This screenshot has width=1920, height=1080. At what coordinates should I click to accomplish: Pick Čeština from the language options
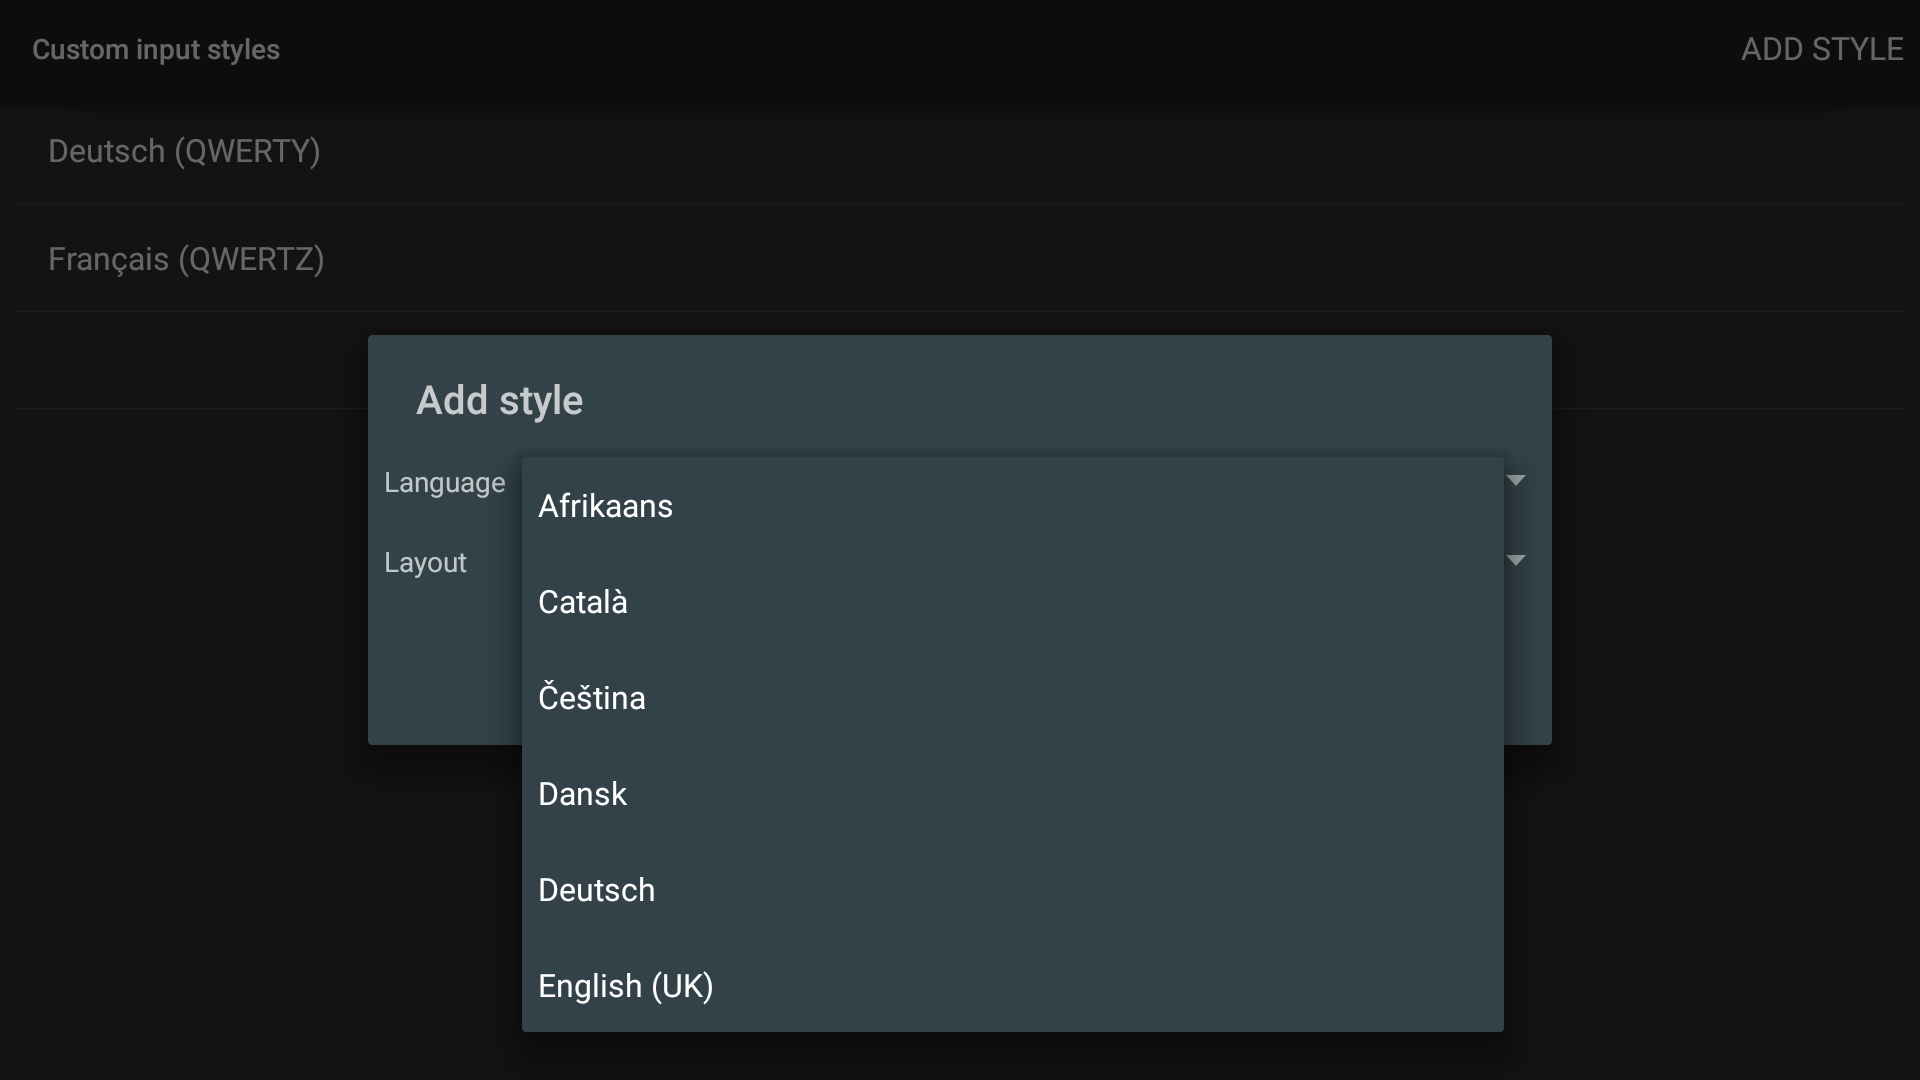tap(592, 699)
